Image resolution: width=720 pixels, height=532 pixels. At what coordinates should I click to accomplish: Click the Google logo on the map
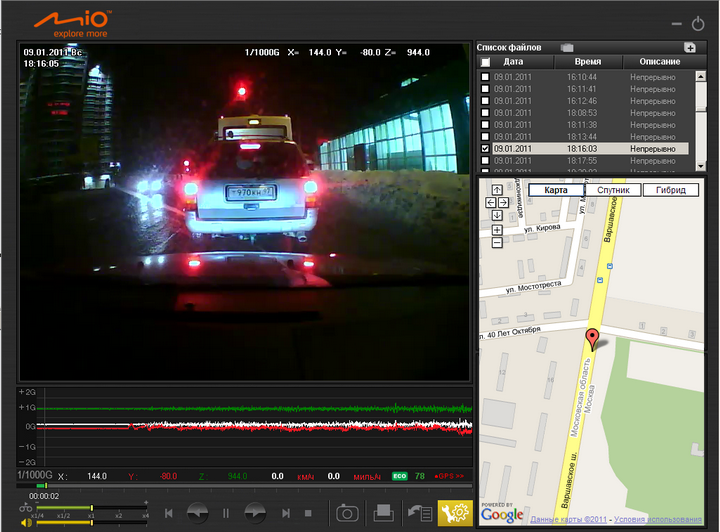coord(502,515)
